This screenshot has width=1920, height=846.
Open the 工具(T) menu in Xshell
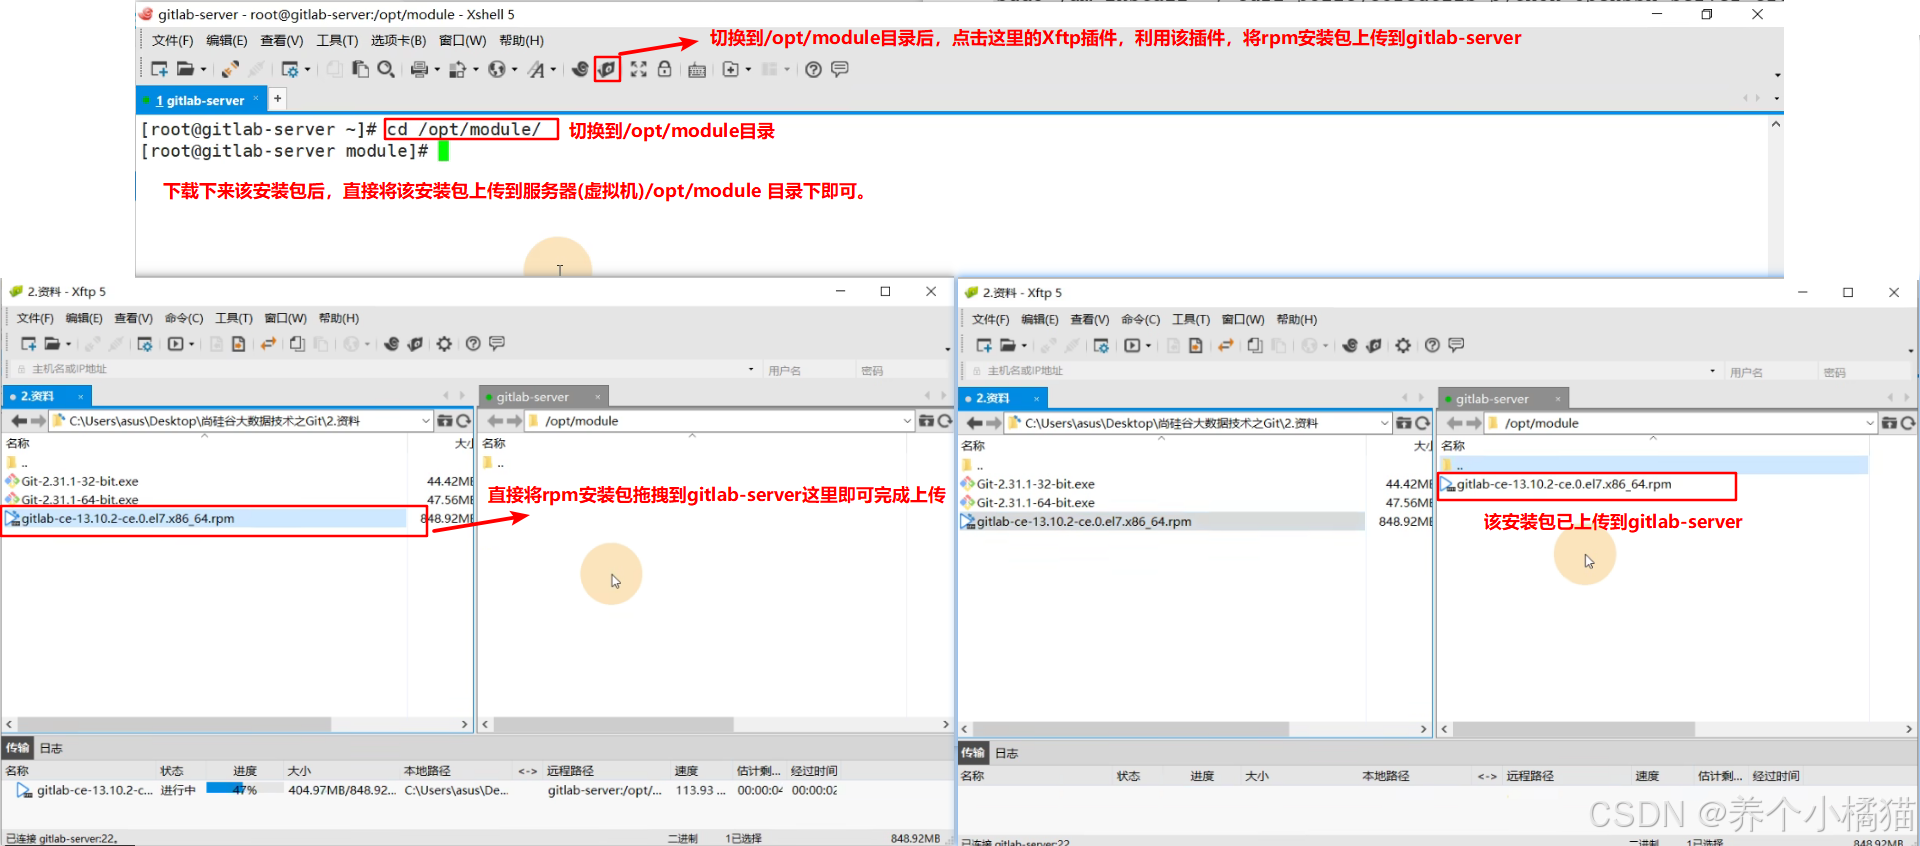point(337,40)
